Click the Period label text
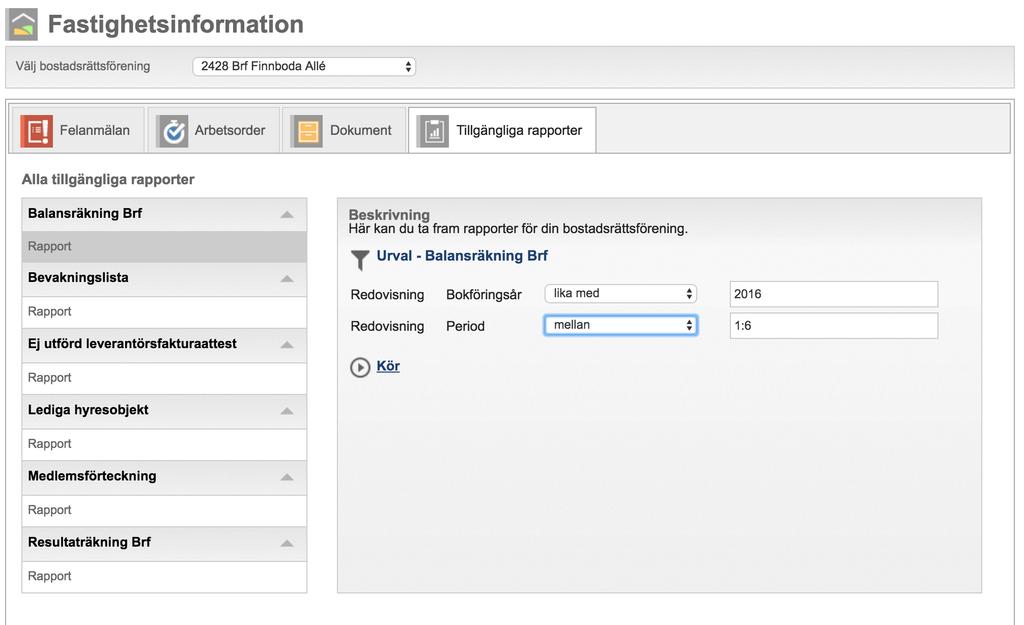This screenshot has height=625, width=1024. pos(465,326)
